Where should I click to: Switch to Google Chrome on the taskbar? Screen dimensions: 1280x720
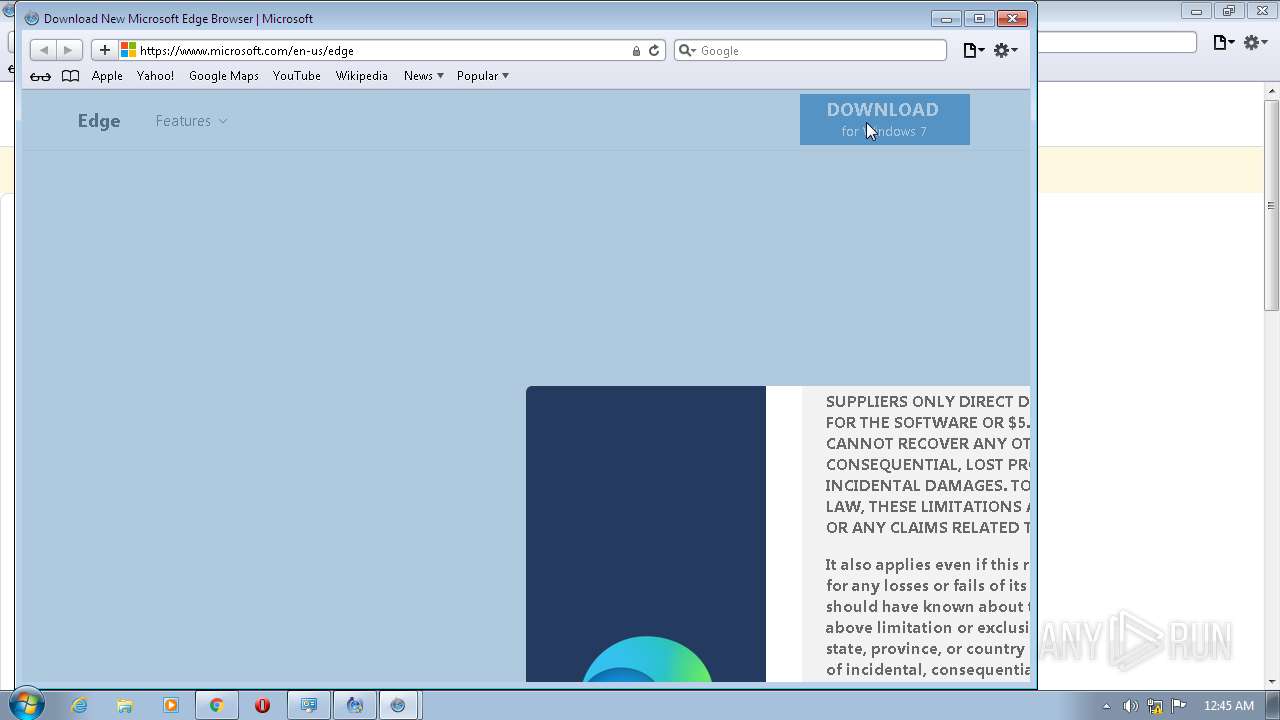pyautogui.click(x=216, y=705)
